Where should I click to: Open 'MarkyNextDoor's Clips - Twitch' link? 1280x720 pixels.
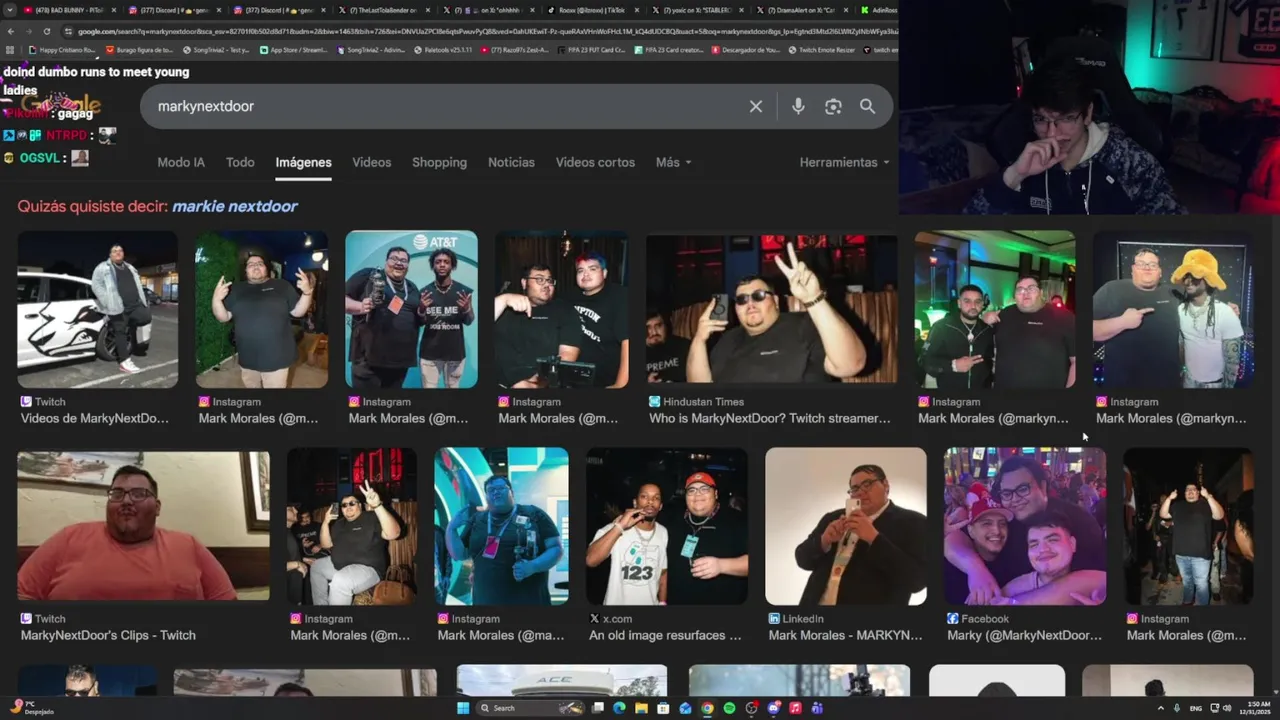tap(108, 635)
